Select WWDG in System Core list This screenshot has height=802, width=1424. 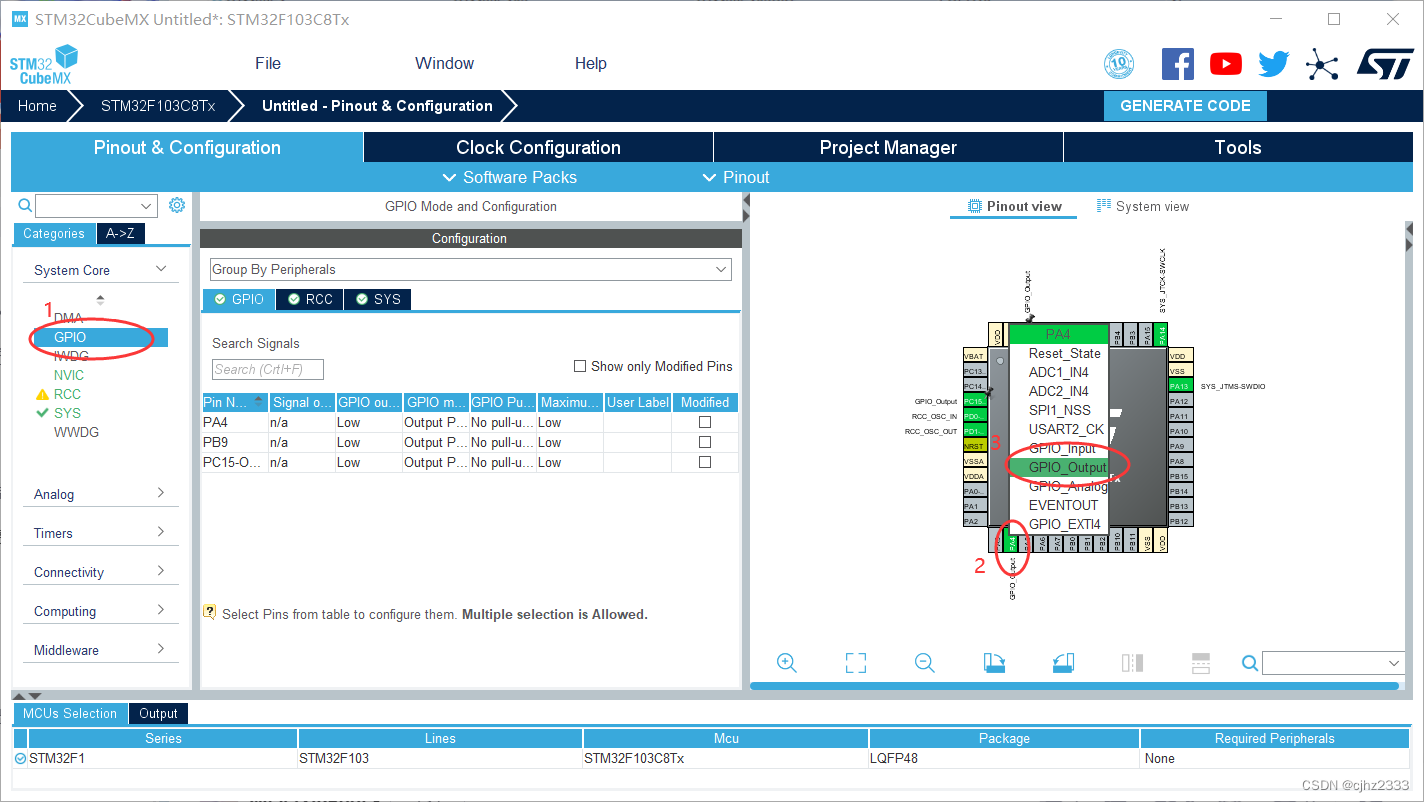click(x=76, y=432)
